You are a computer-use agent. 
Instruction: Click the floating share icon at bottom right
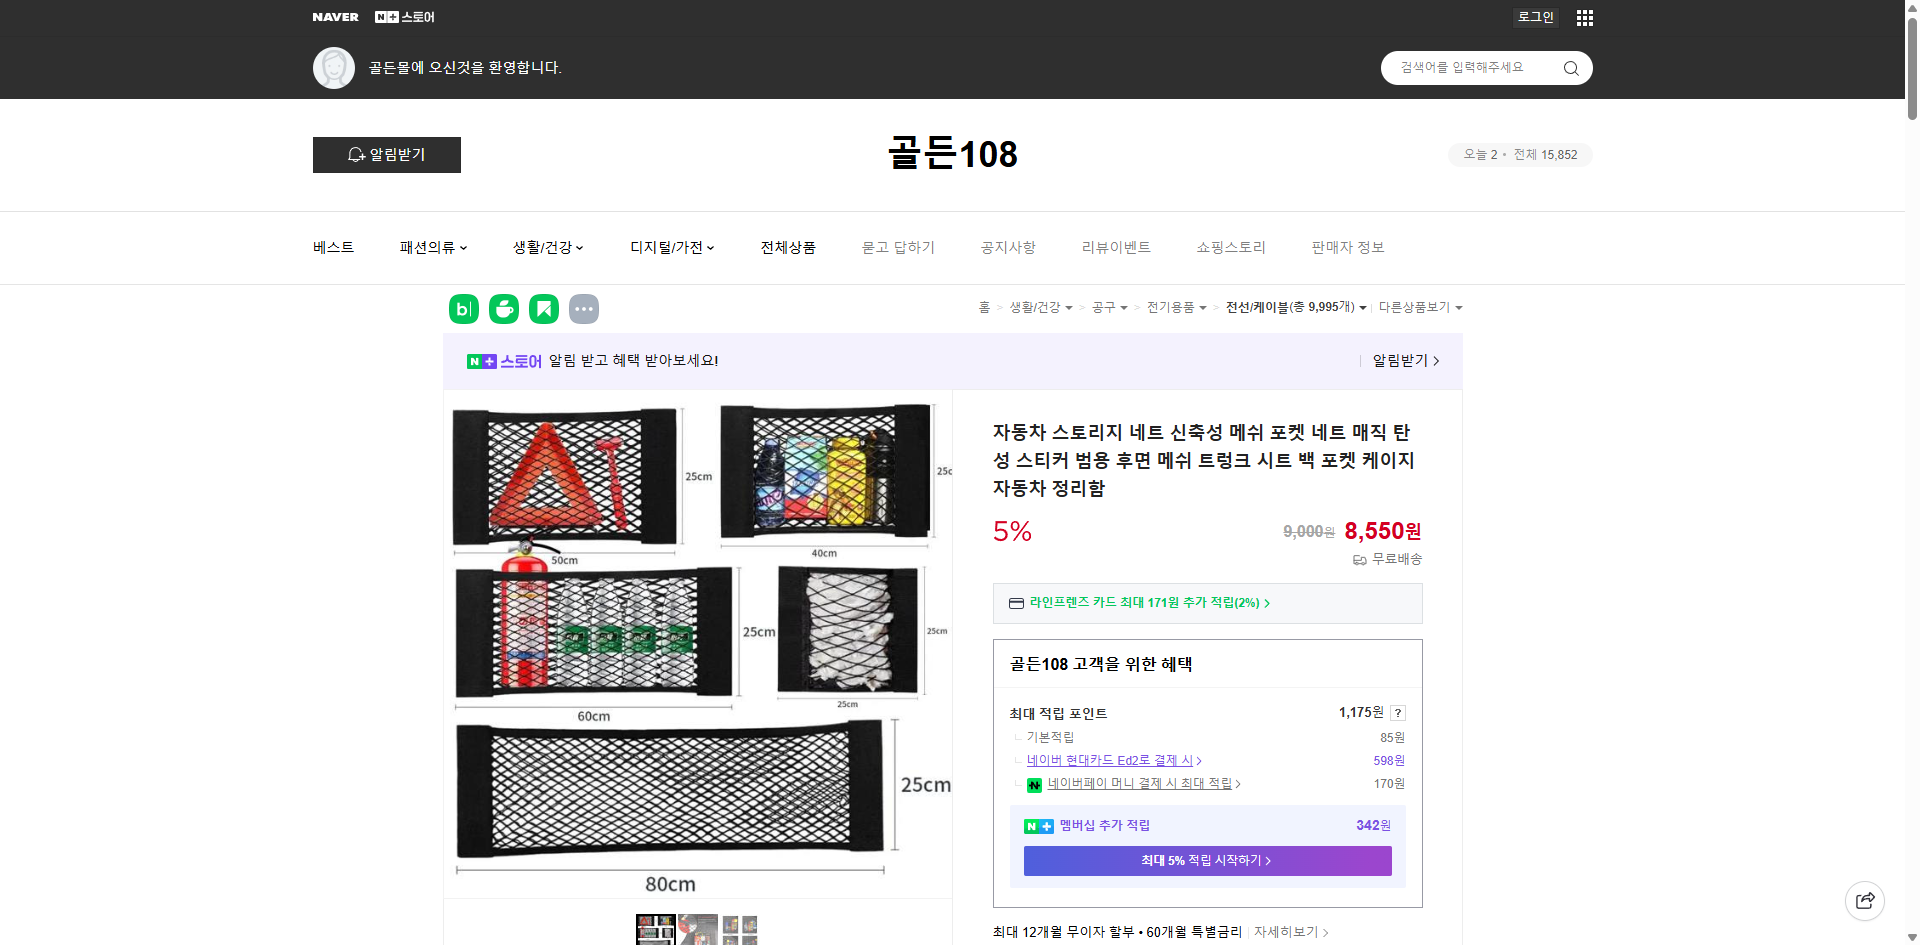(1865, 900)
